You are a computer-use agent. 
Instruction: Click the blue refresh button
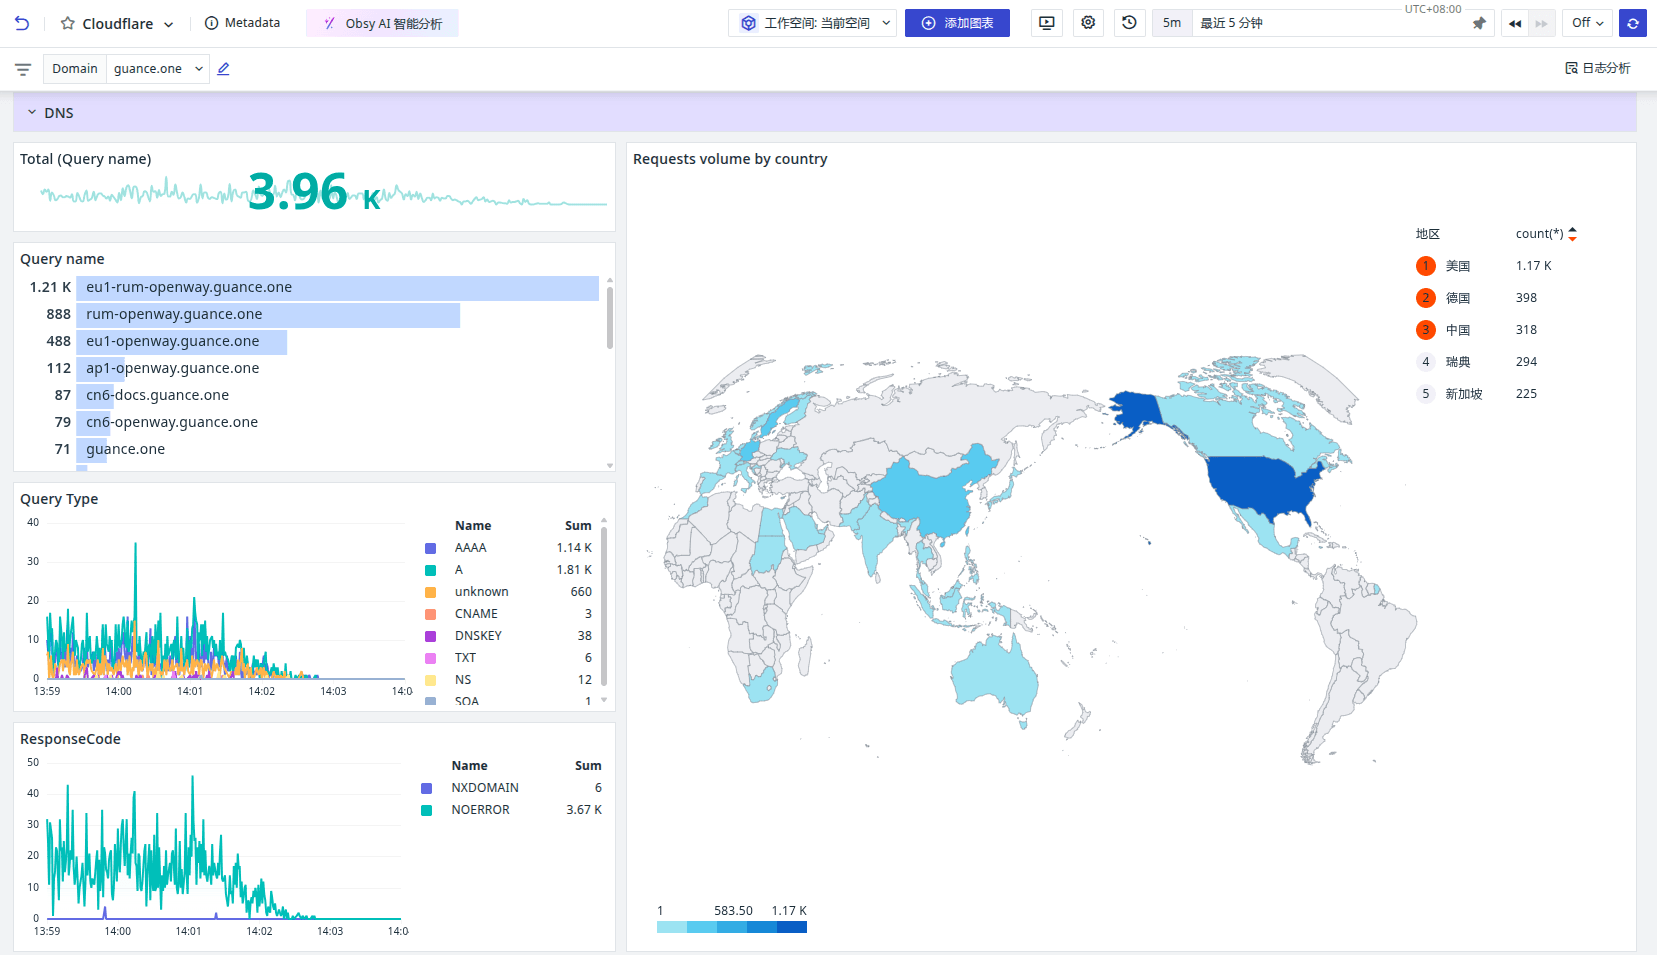pyautogui.click(x=1633, y=23)
